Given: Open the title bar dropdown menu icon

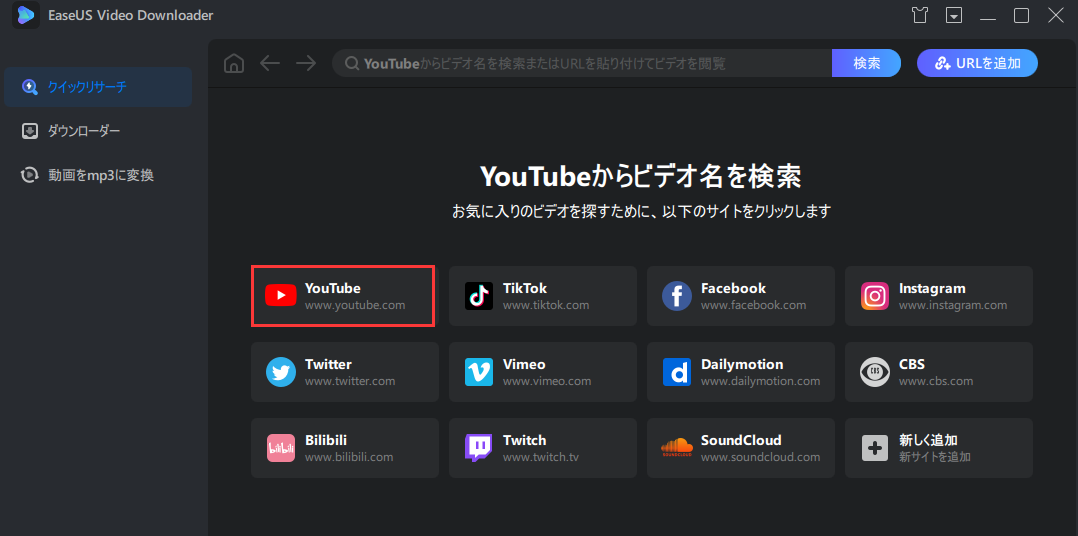Looking at the screenshot, I should [954, 15].
